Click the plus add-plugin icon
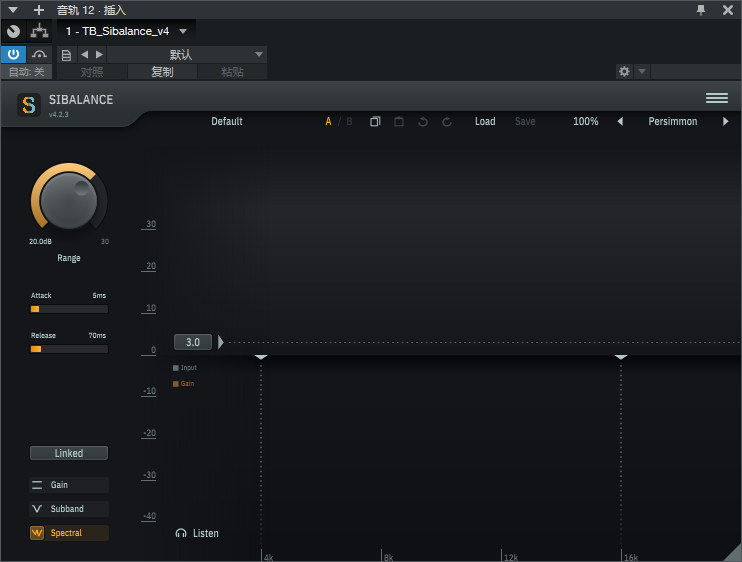 39,9
